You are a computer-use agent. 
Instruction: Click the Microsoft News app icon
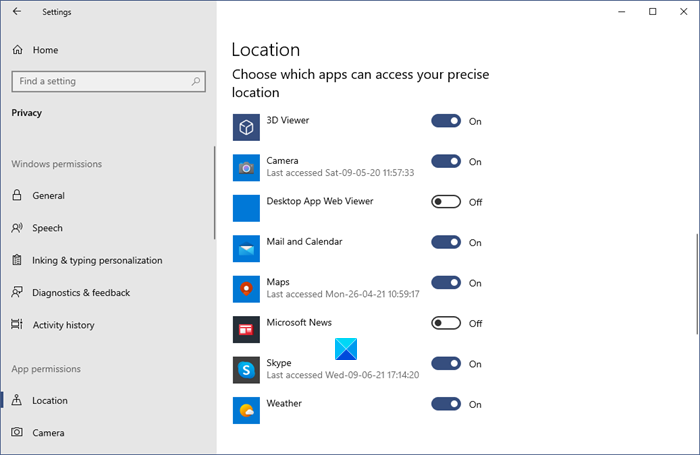(x=246, y=330)
